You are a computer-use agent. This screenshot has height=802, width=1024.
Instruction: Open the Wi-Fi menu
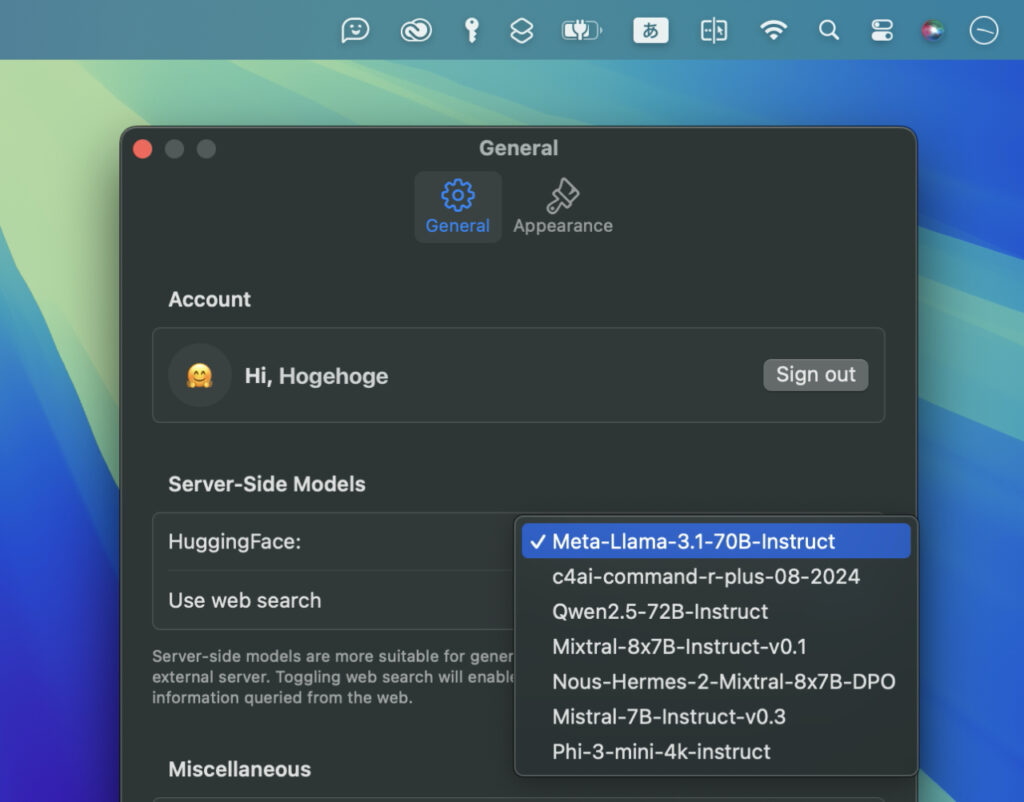pyautogui.click(x=773, y=31)
